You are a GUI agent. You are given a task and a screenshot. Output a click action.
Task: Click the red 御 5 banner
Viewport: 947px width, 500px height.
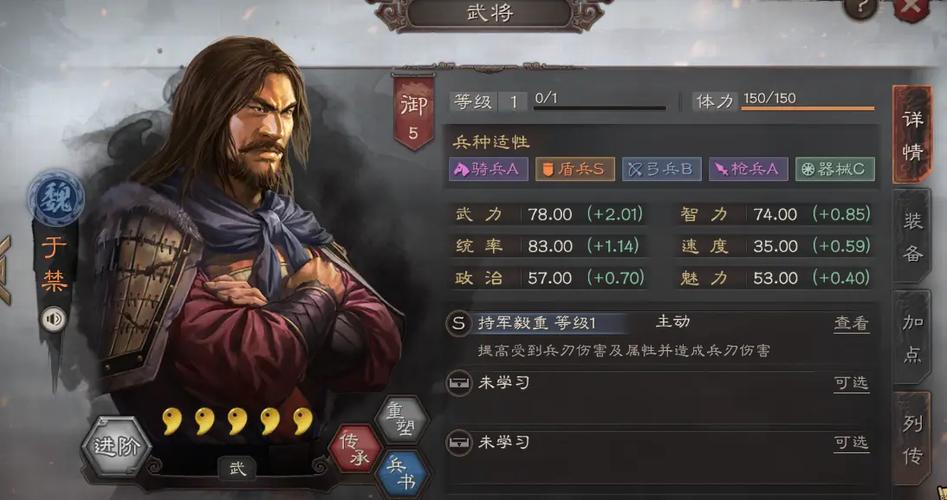pos(413,113)
